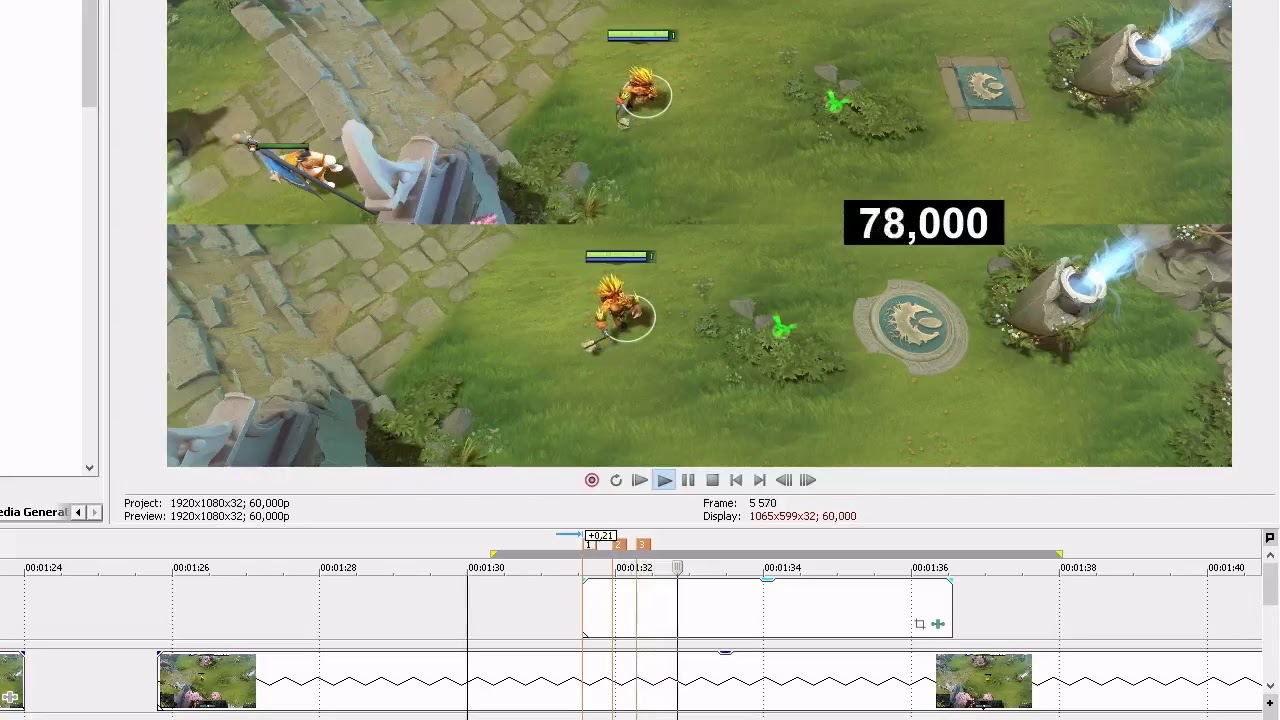Click timeline vertical scrollbar up arrow

click(1270, 555)
